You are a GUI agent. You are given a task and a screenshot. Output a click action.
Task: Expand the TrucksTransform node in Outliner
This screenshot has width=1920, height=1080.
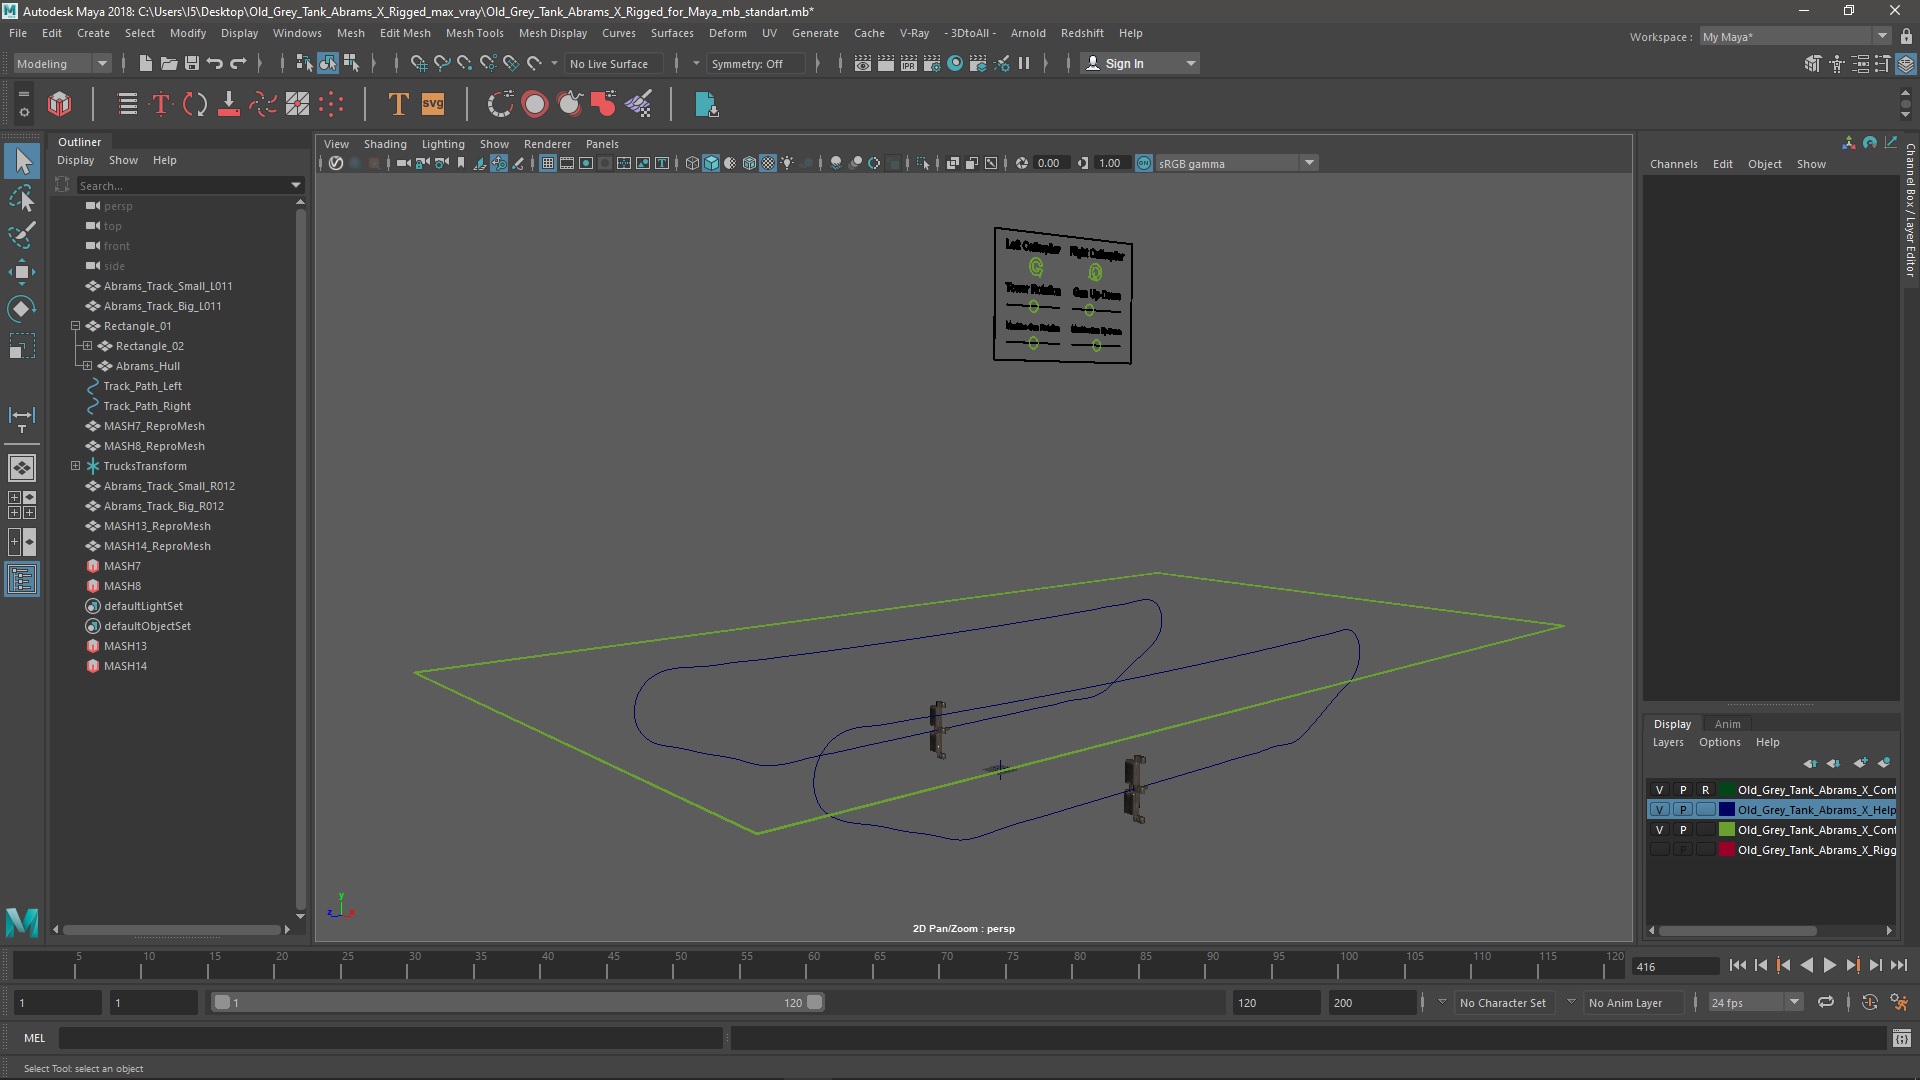tap(75, 466)
